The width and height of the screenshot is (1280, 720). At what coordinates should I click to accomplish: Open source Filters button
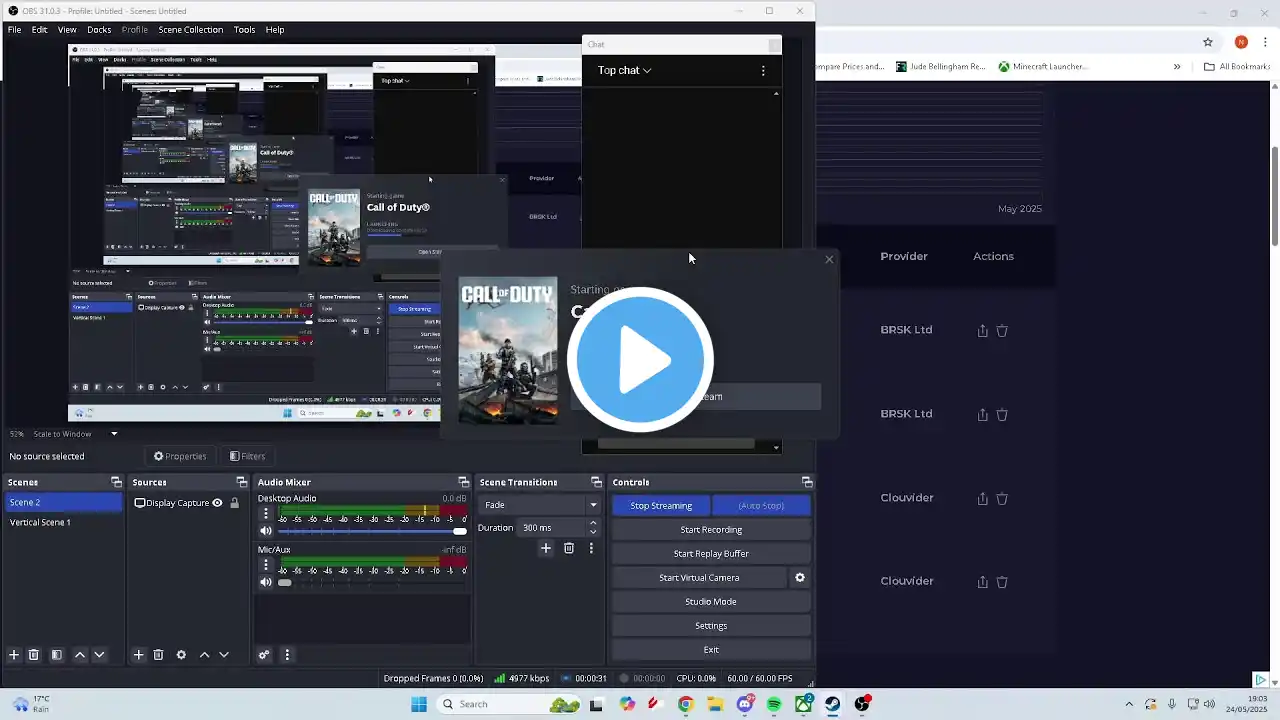point(247,456)
